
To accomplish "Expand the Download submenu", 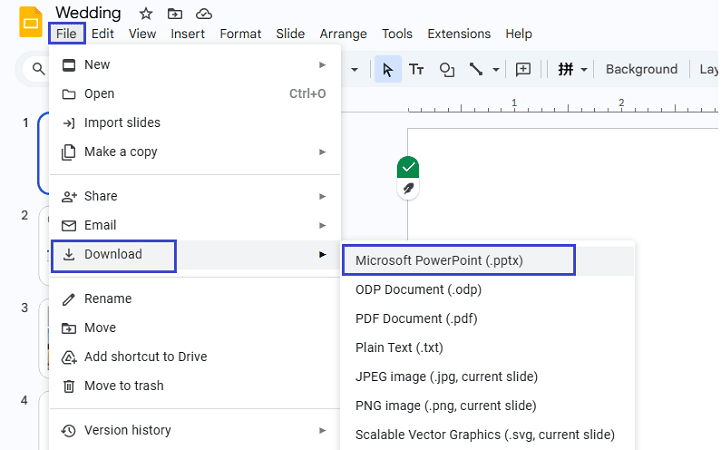I will tap(195, 254).
